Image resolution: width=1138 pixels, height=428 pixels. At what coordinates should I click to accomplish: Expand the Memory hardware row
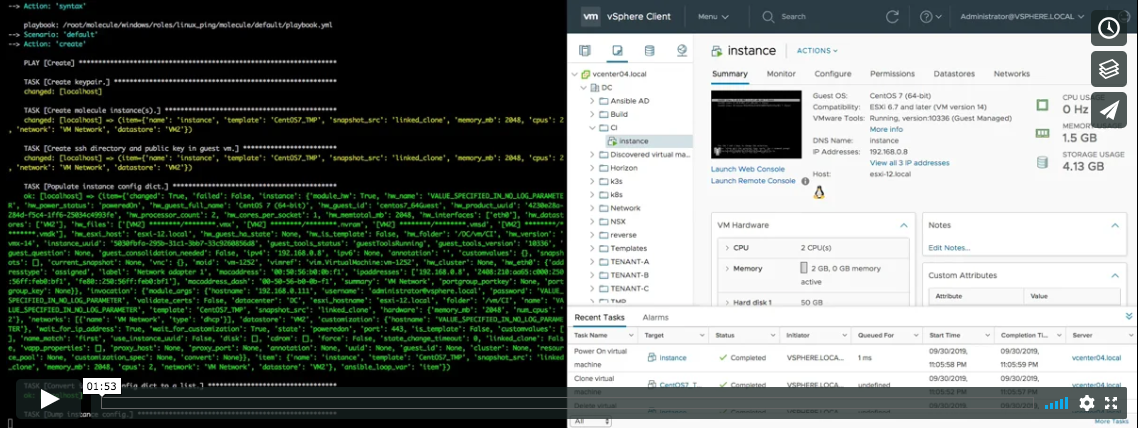point(728,268)
